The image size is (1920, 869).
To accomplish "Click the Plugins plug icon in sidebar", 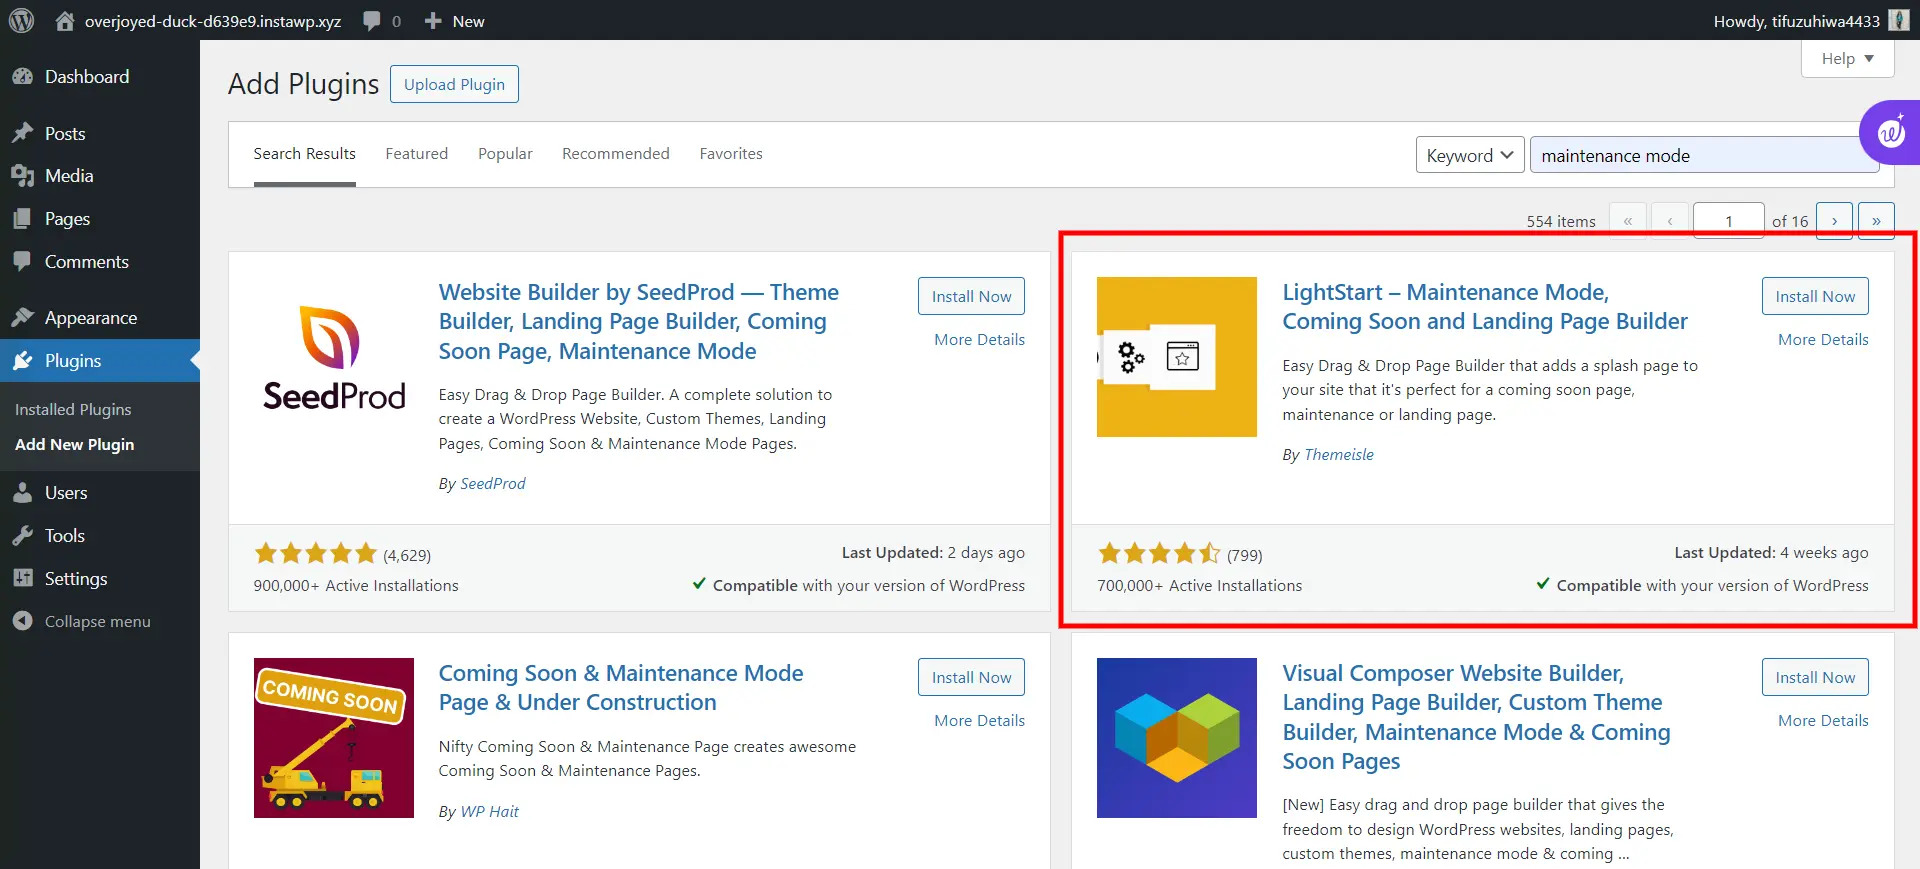I will point(22,360).
